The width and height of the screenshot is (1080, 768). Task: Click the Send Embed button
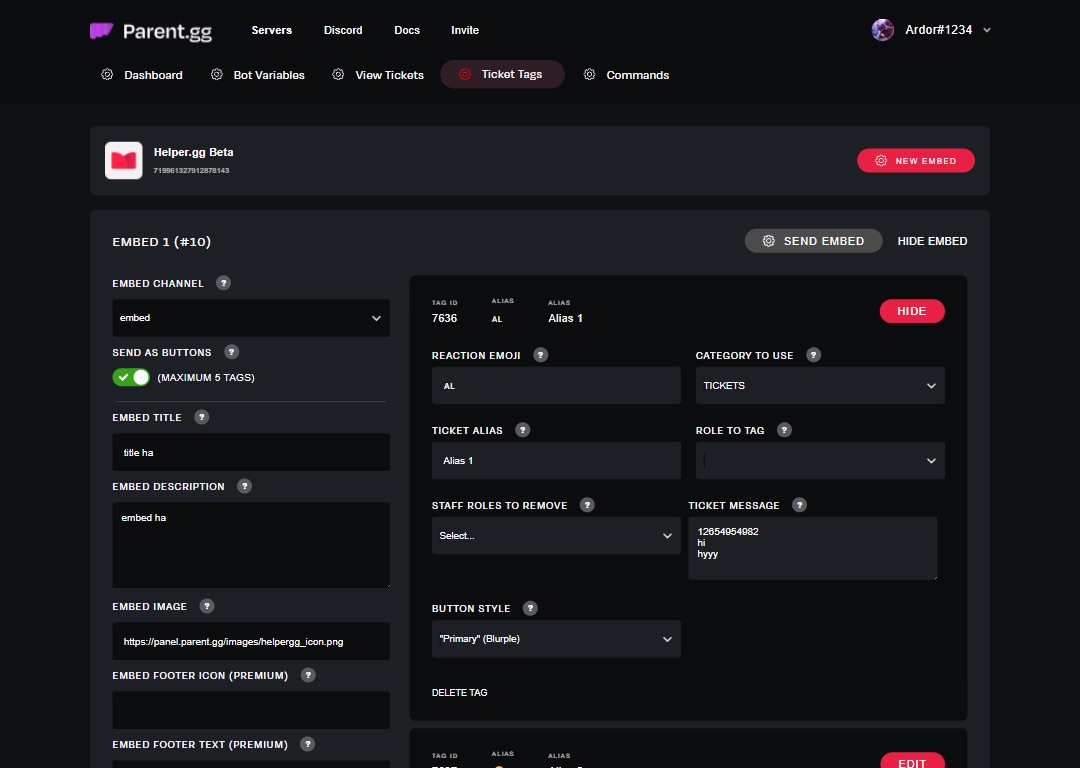[x=813, y=241]
